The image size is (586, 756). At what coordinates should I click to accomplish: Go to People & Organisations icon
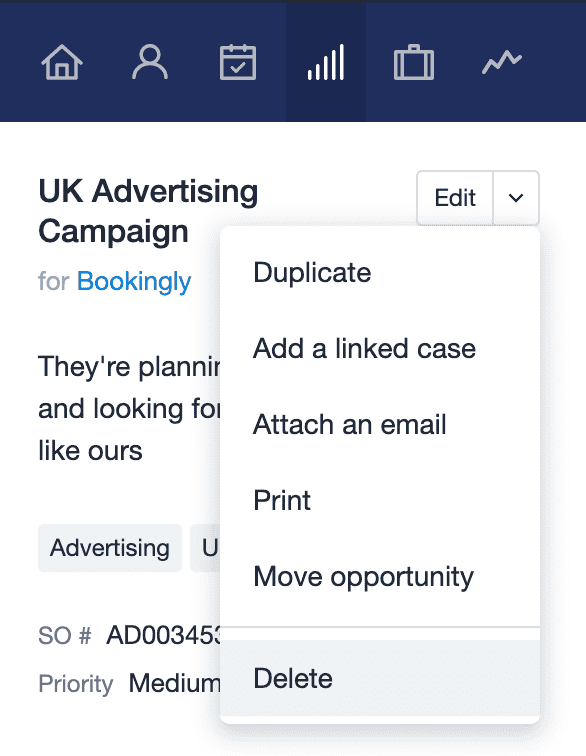[x=150, y=62]
